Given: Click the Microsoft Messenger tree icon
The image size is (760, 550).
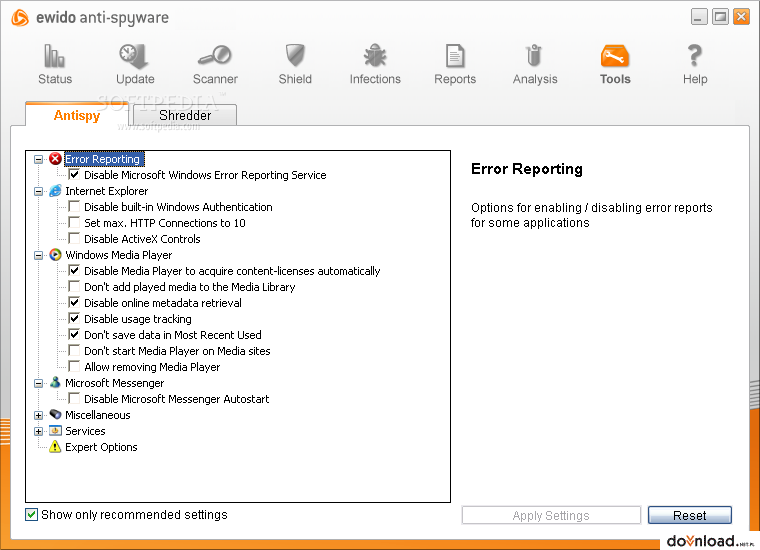Looking at the screenshot, I should (55, 383).
